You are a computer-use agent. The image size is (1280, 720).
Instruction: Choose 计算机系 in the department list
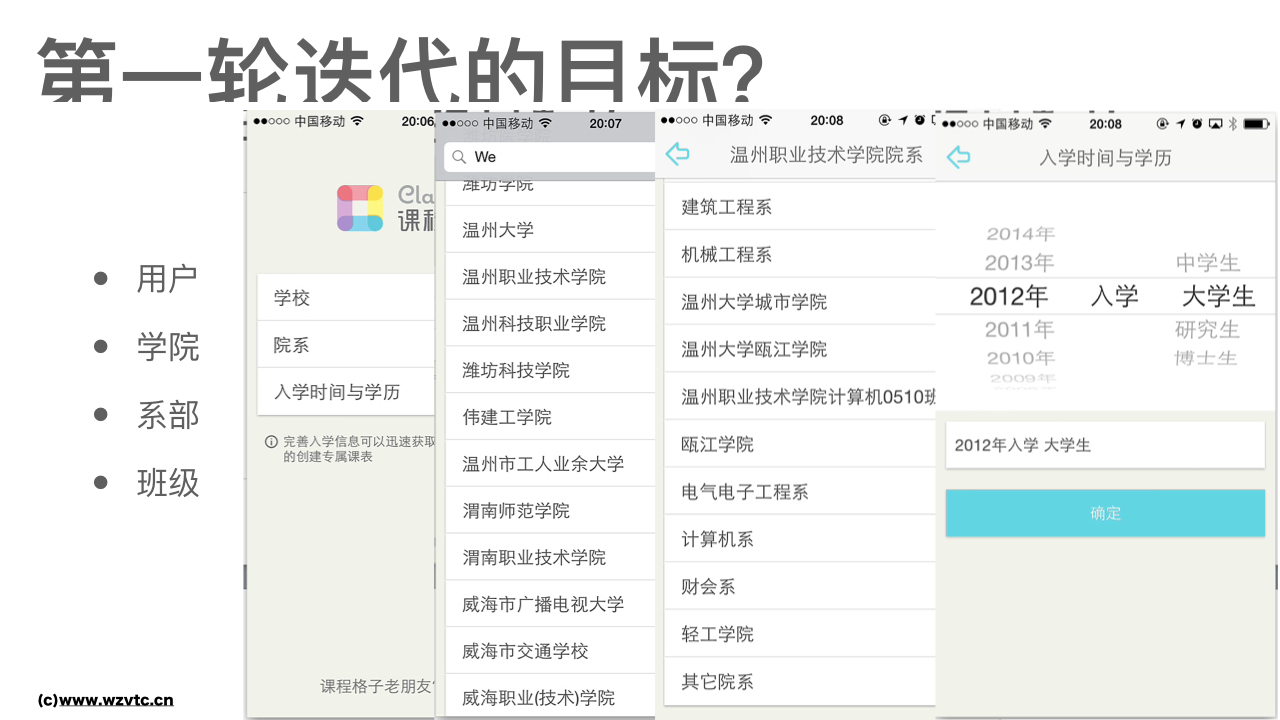(718, 539)
